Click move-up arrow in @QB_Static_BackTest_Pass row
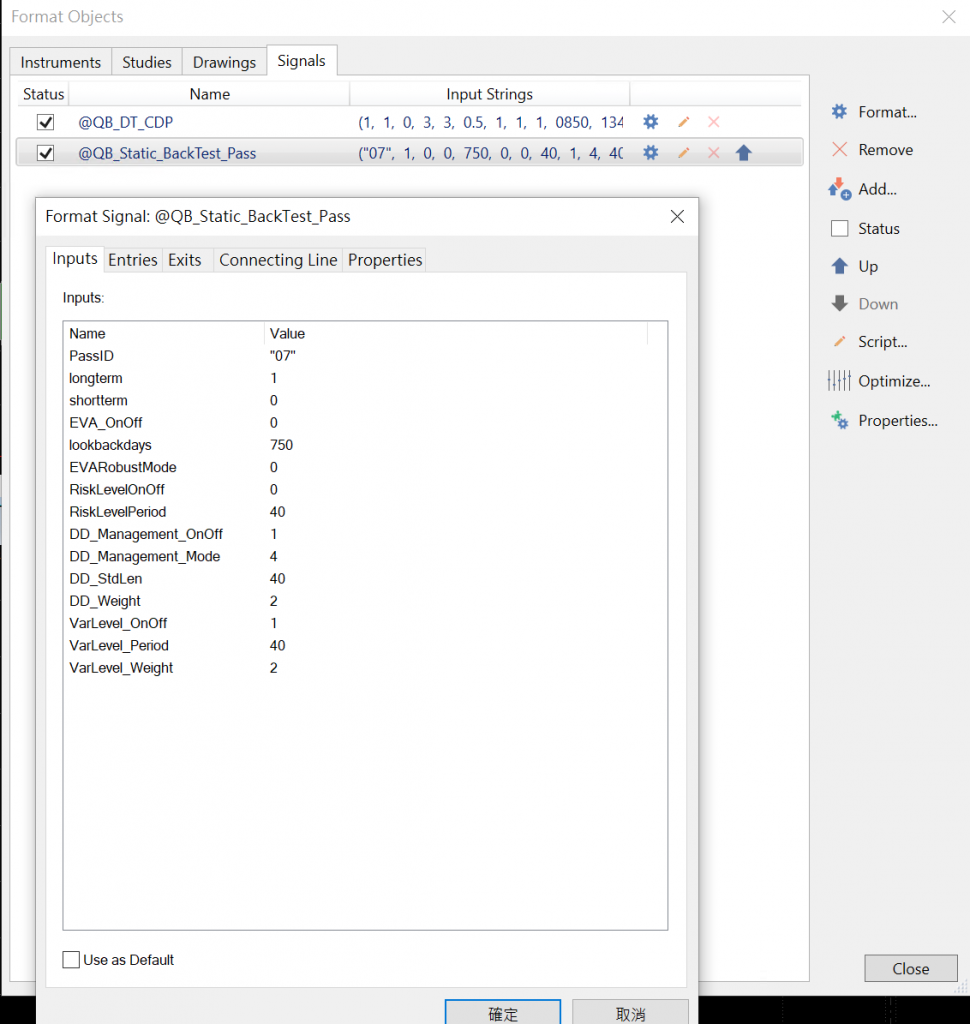 click(743, 153)
